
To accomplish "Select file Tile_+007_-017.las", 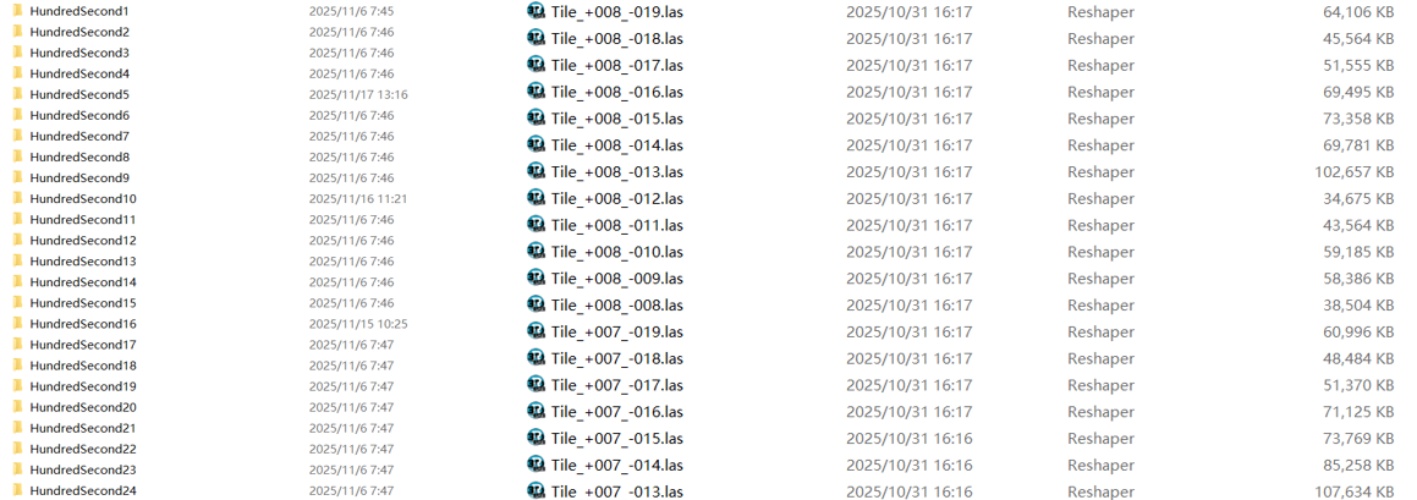I will coord(617,384).
